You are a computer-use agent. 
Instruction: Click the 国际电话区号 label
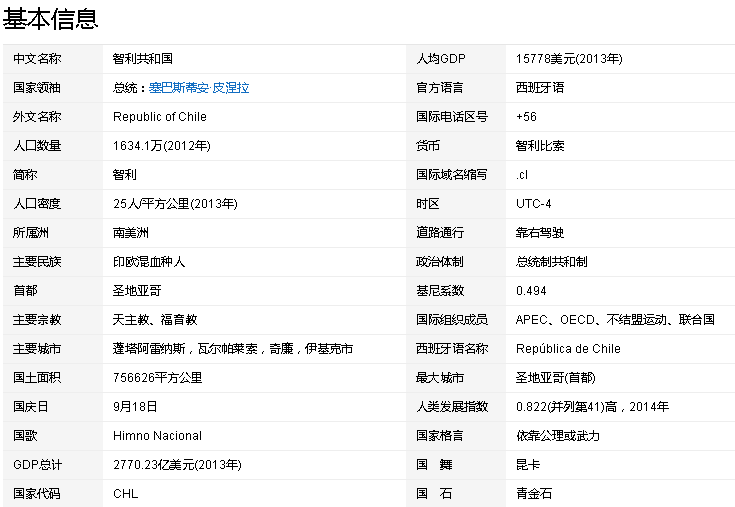452,117
